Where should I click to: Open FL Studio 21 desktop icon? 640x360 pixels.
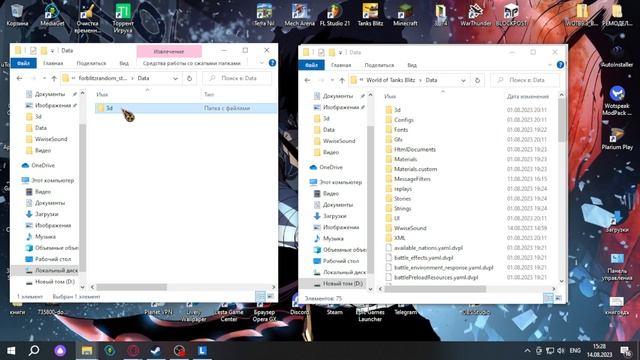pos(335,15)
